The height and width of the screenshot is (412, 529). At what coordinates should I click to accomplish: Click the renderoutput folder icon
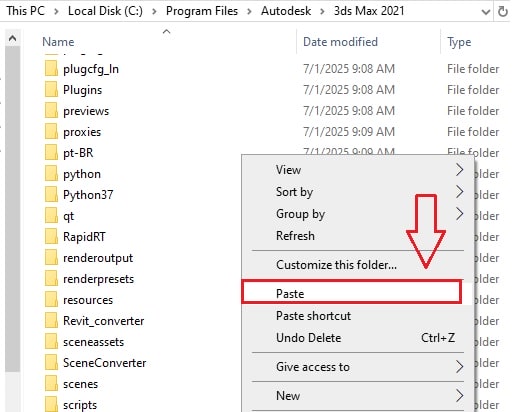click(x=51, y=258)
